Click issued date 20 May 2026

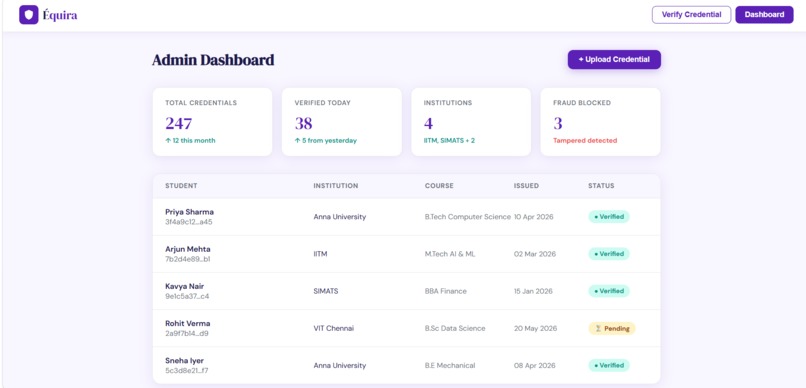coord(535,328)
